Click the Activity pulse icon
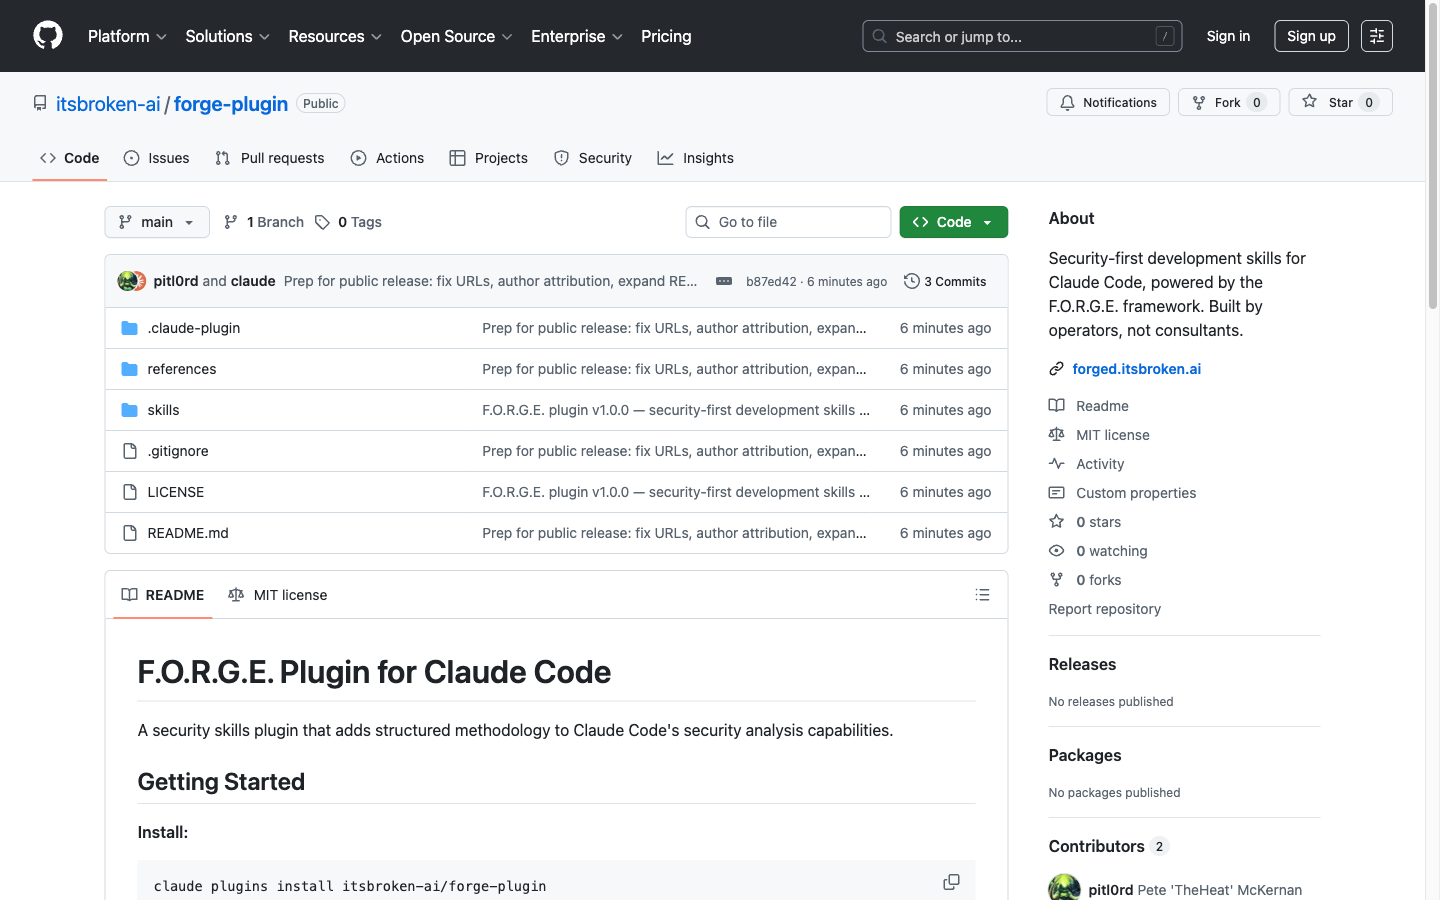Screen dimensions: 1440x900 [x=1056, y=463]
